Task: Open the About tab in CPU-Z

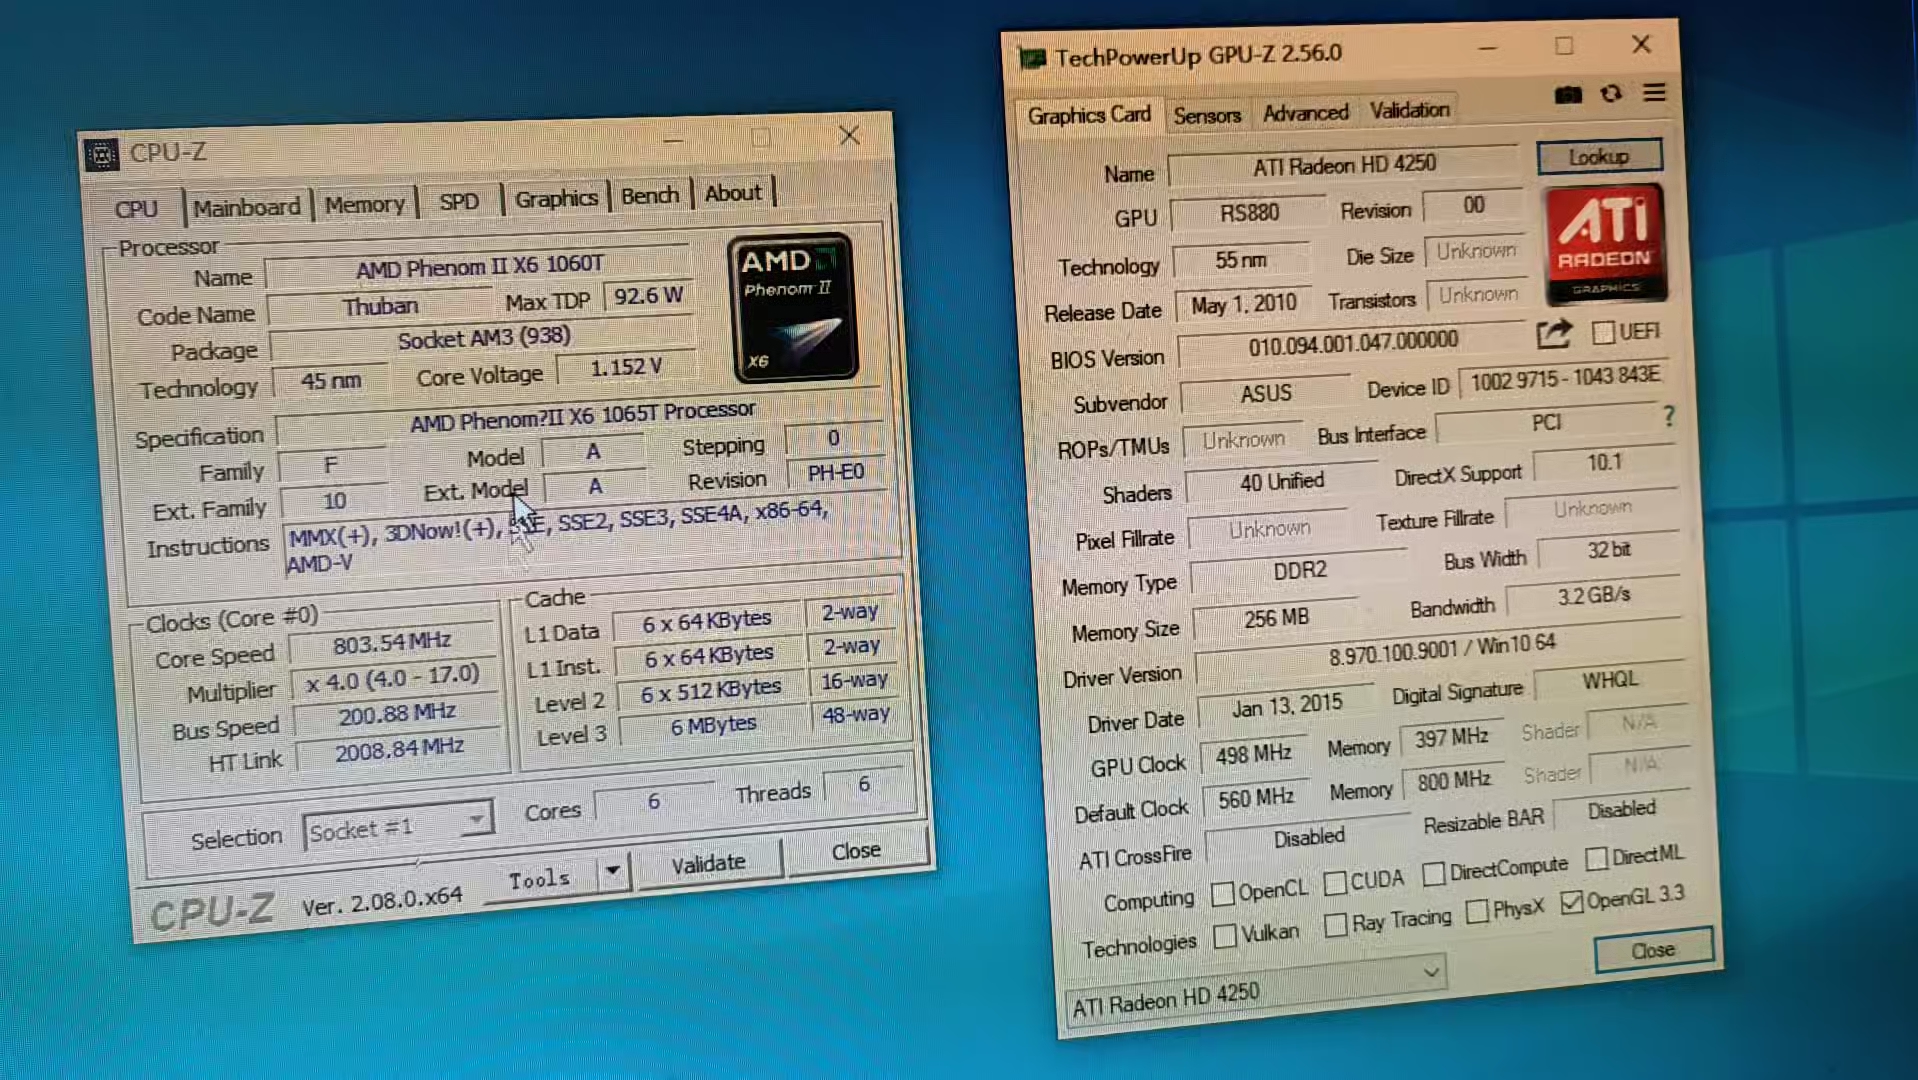Action: click(x=733, y=192)
